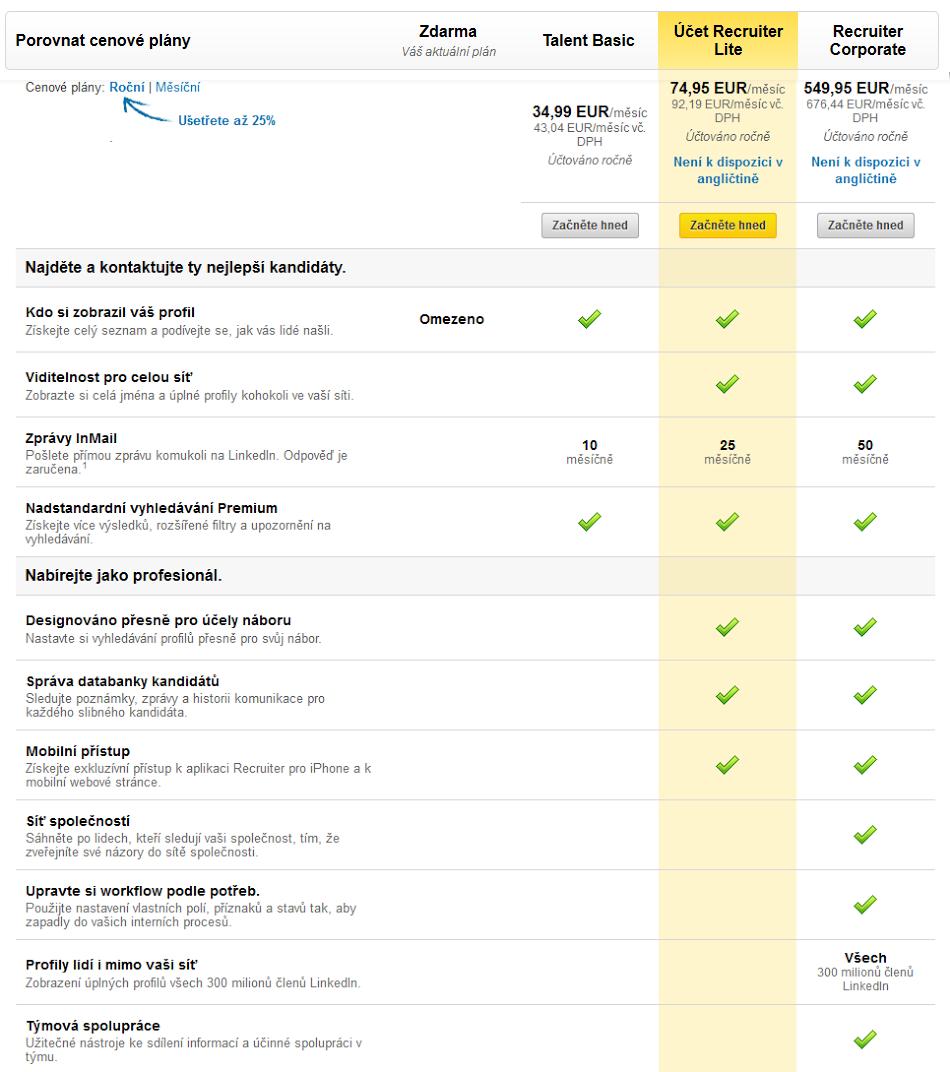Click the Zprávy InMail feature title

71,438
